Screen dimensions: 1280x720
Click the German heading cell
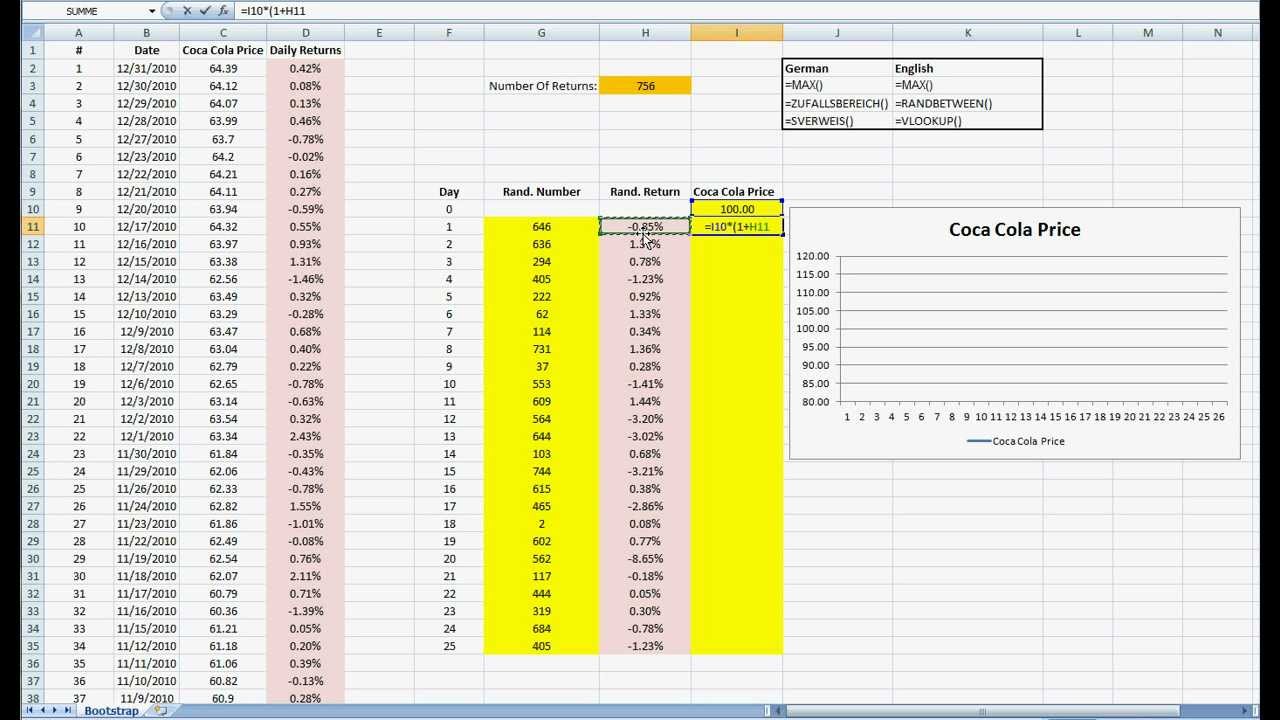837,68
